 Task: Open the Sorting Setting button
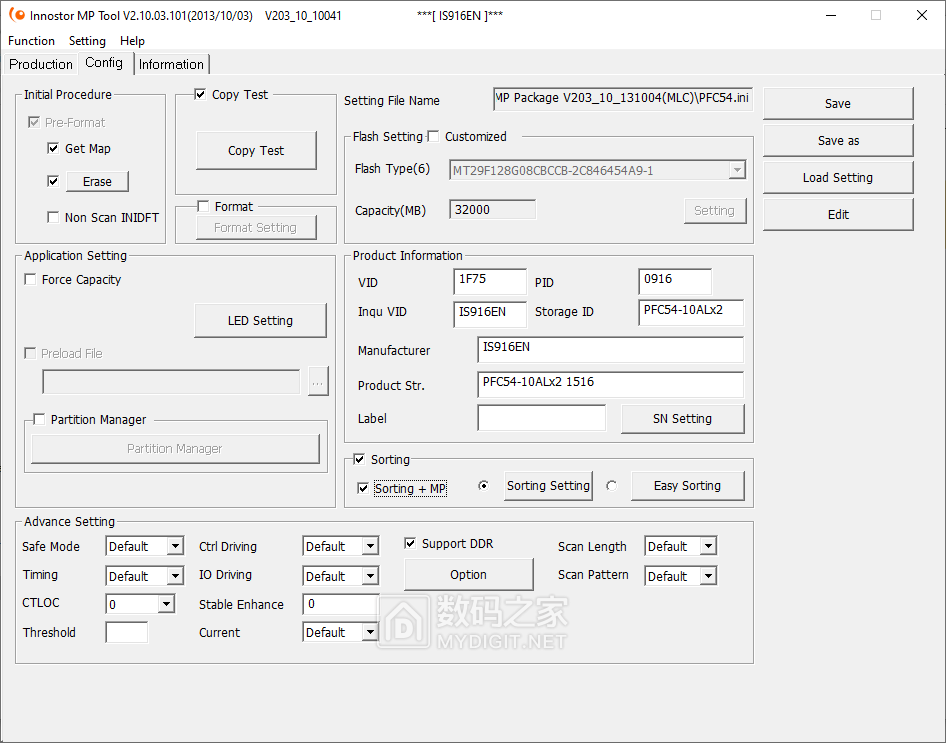pos(548,485)
